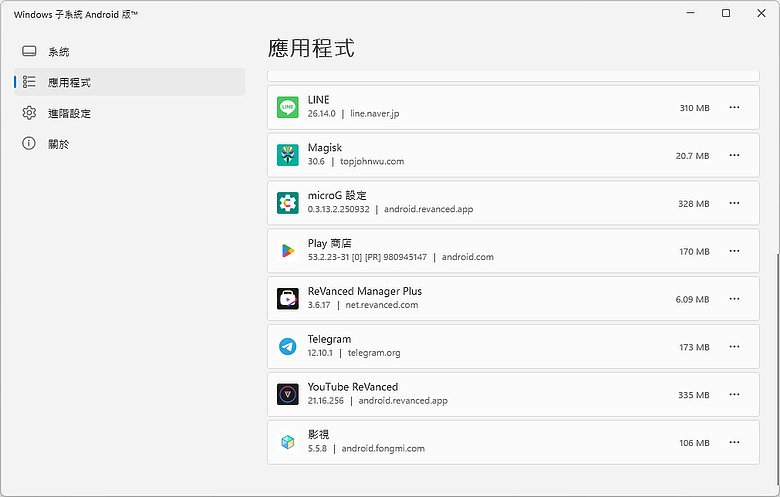Open more options for Play 商店
780x497 pixels.
(734, 251)
